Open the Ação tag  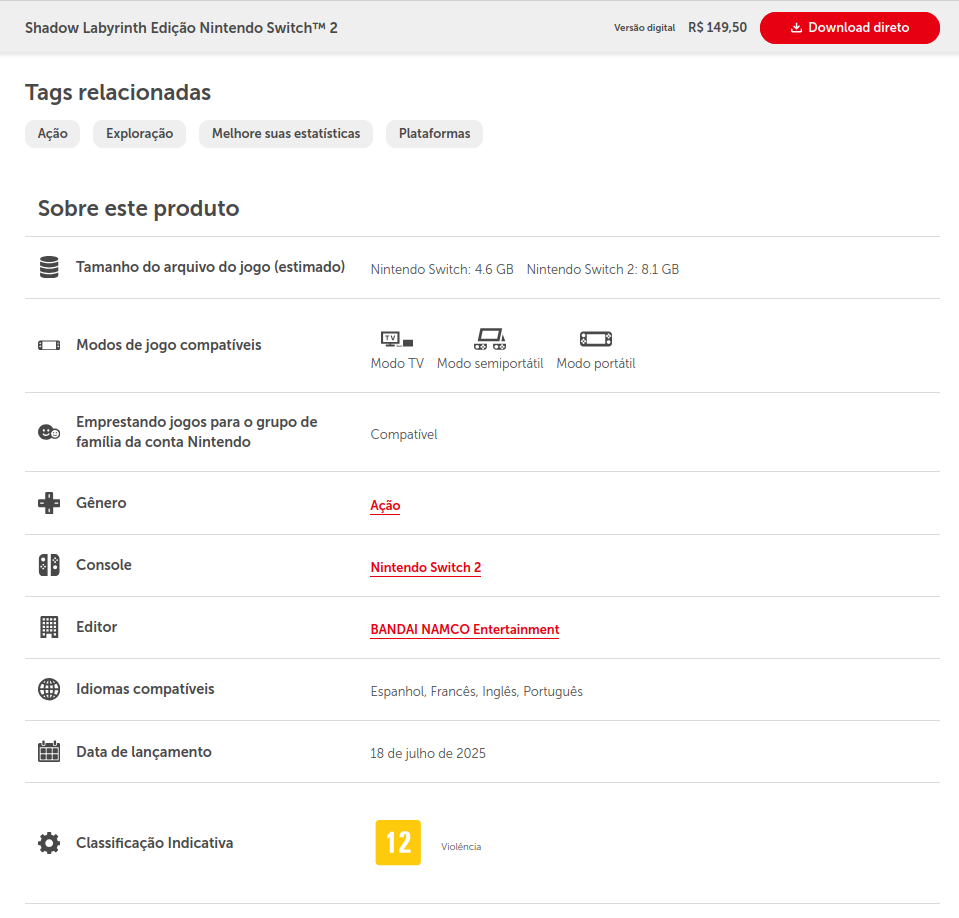click(x=53, y=134)
